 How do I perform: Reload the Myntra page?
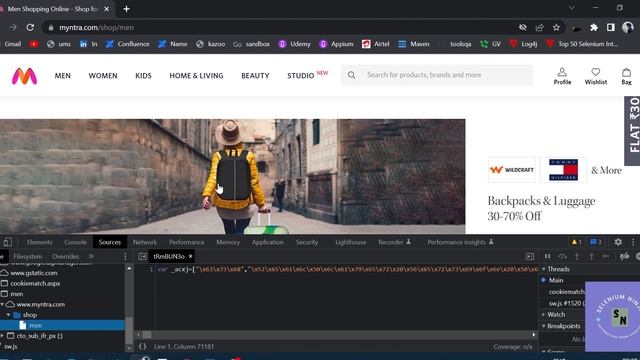coord(30,27)
